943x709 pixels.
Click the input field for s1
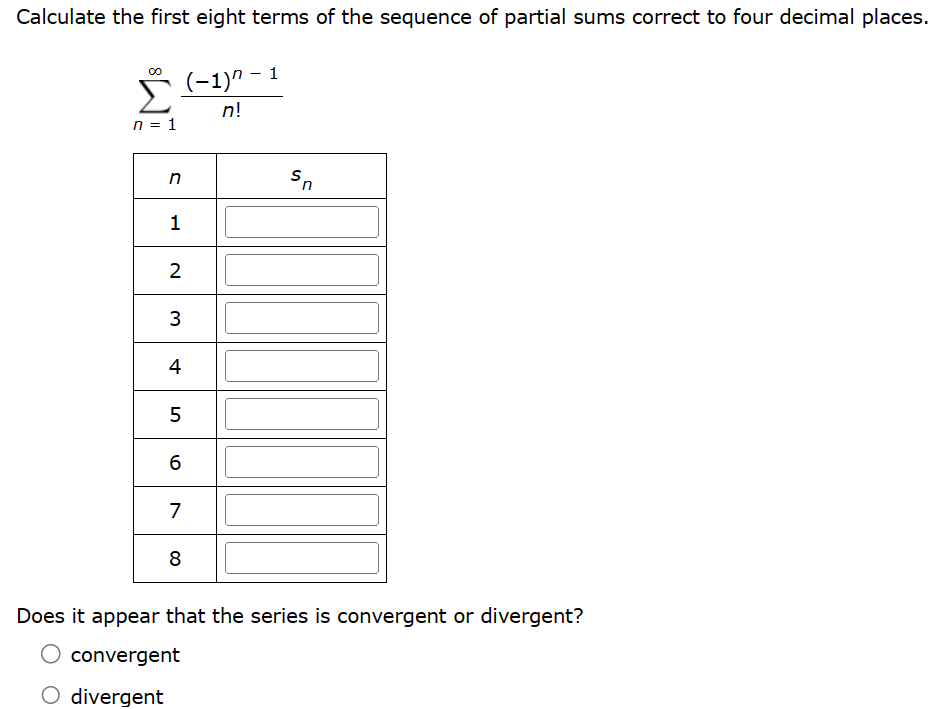[302, 221]
